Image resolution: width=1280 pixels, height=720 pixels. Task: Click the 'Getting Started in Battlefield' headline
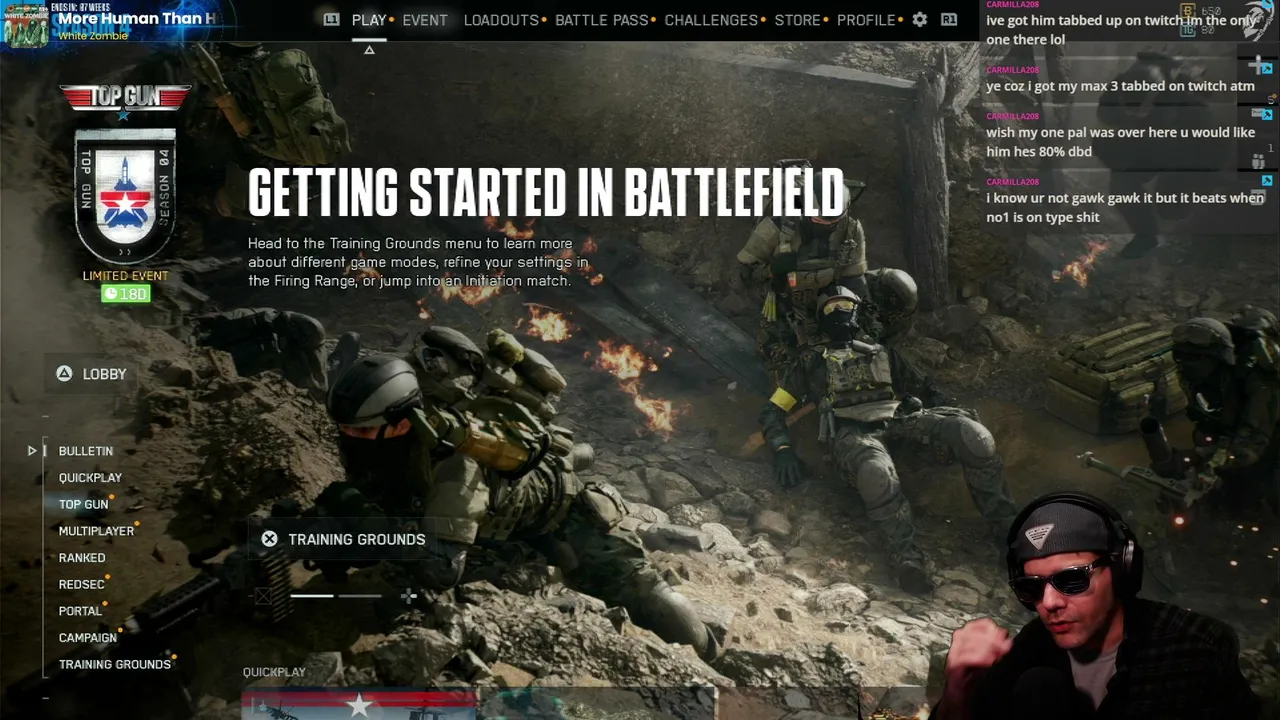[546, 193]
